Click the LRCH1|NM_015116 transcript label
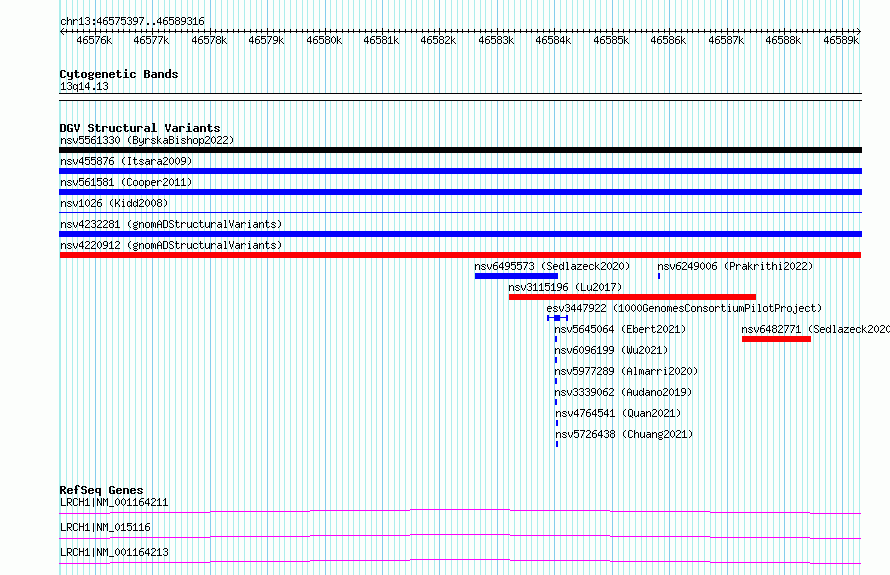This screenshot has width=890, height=575. 105,527
